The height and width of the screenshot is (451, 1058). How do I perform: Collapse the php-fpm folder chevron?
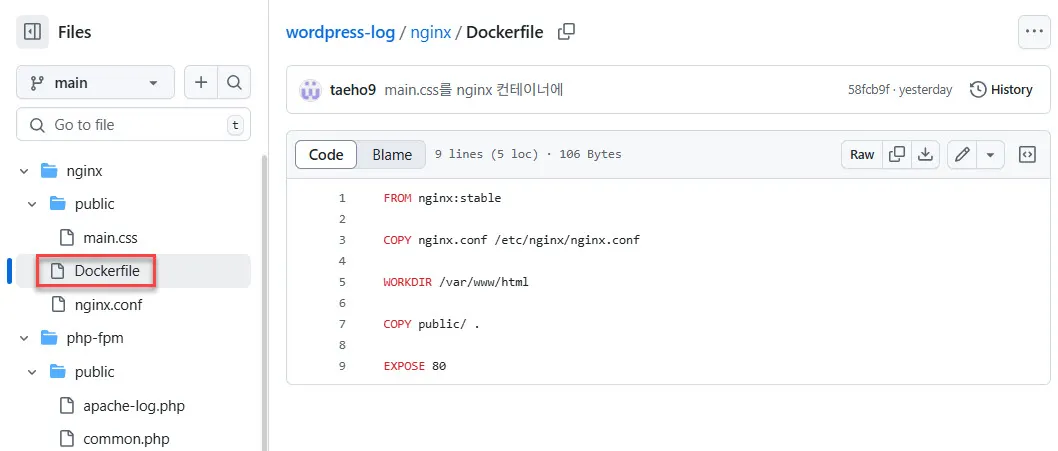tap(24, 338)
